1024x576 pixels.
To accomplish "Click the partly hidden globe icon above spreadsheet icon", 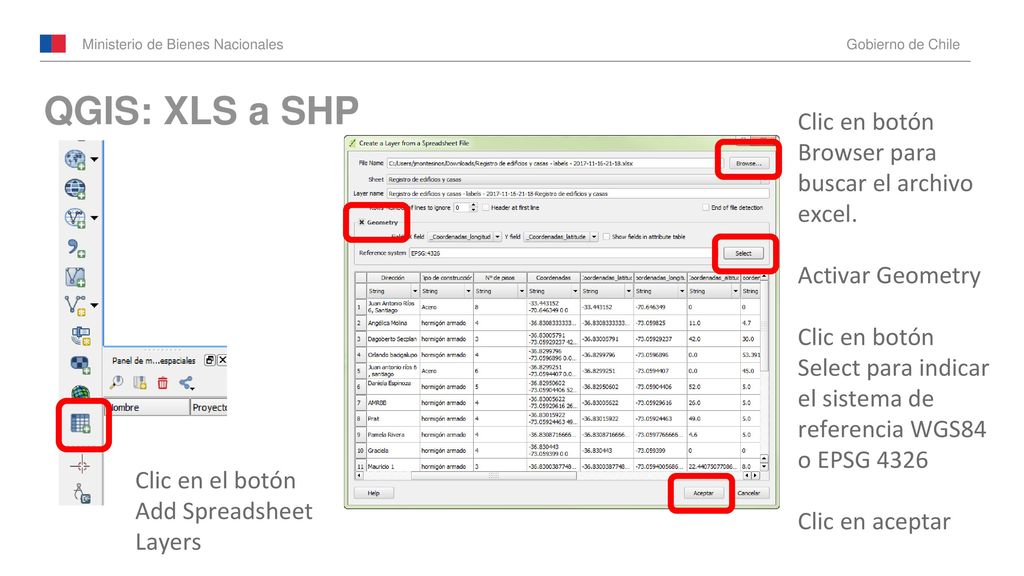I will (x=80, y=392).
